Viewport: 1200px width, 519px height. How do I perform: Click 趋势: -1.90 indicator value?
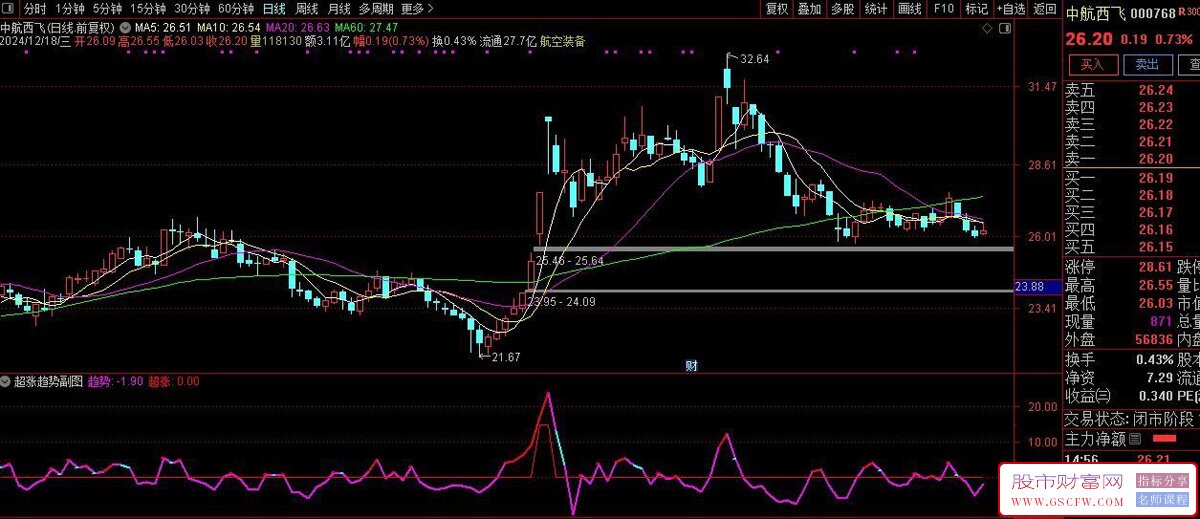click(x=115, y=381)
